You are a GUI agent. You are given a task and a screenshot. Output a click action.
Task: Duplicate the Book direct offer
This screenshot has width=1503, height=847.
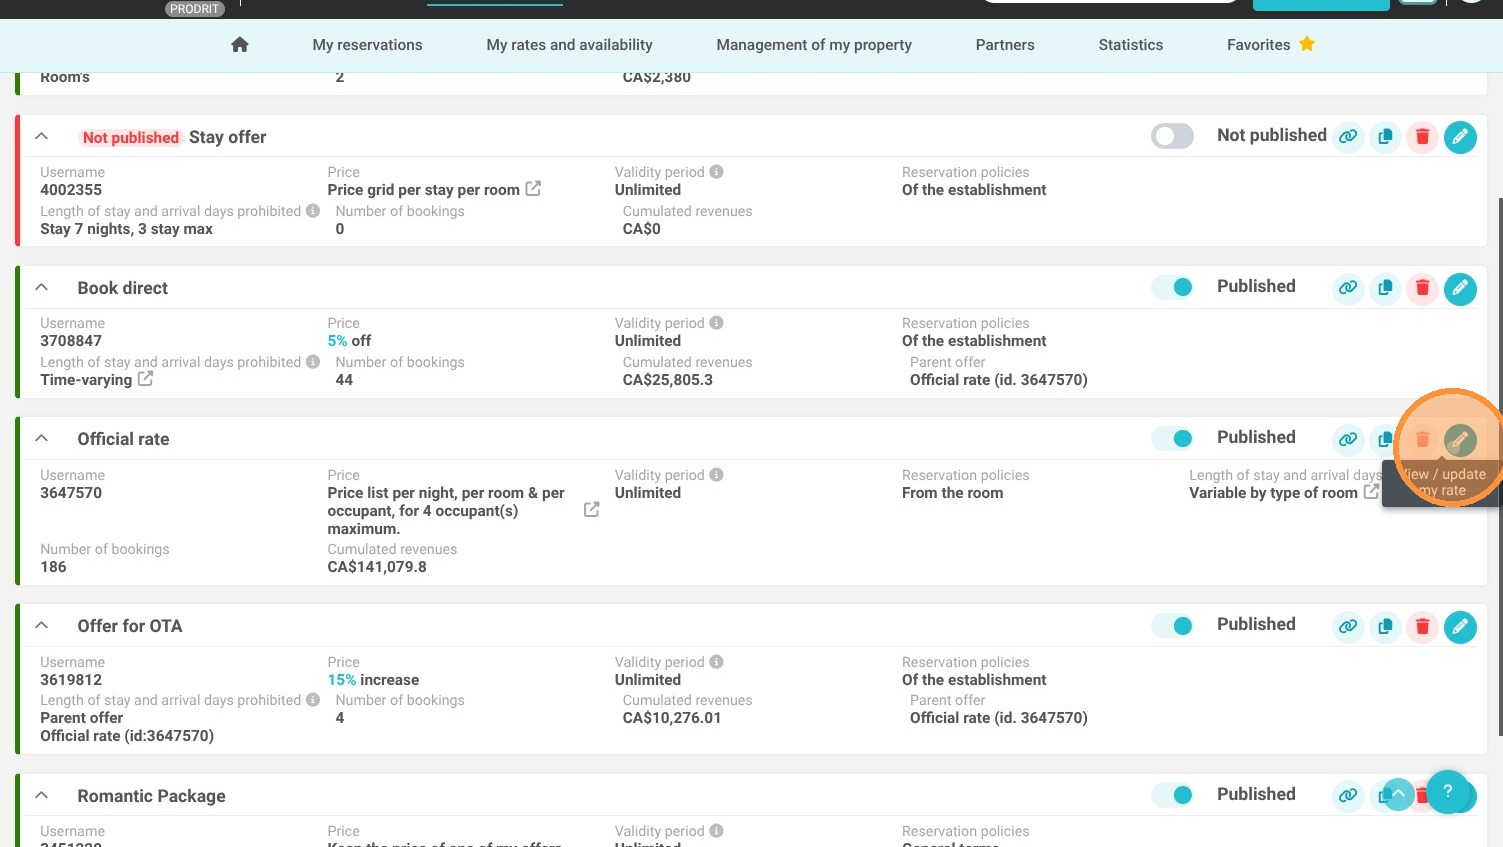[1385, 287]
